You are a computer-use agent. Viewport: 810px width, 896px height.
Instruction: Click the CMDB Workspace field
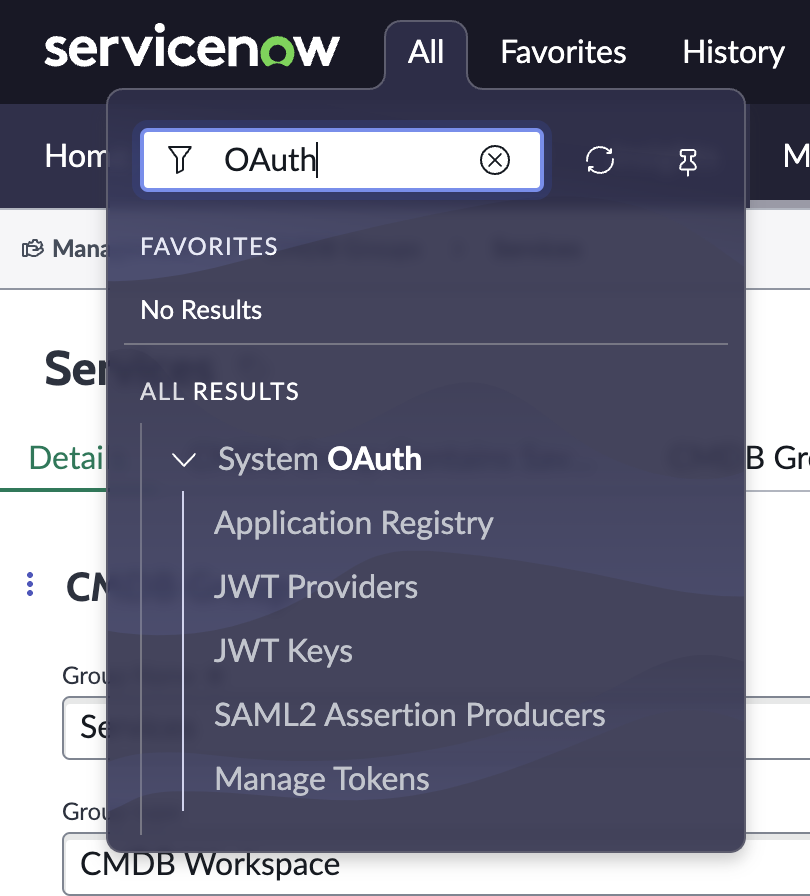tap(436, 863)
